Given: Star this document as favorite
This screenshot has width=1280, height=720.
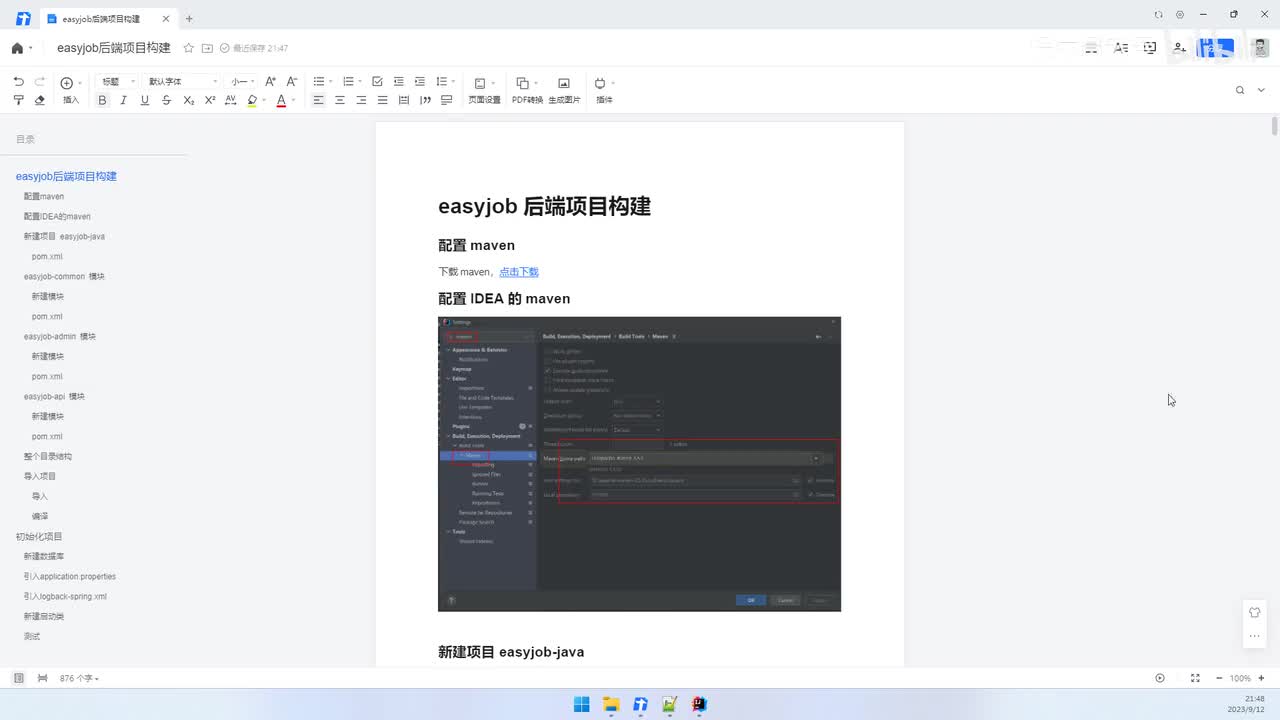Looking at the screenshot, I should tap(188, 48).
